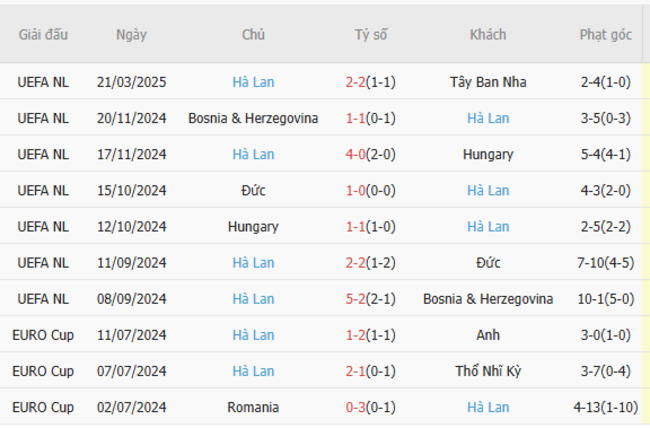Click home team Đức on 15/10/2024
Image resolution: width=650 pixels, height=428 pixels.
[x=253, y=190]
